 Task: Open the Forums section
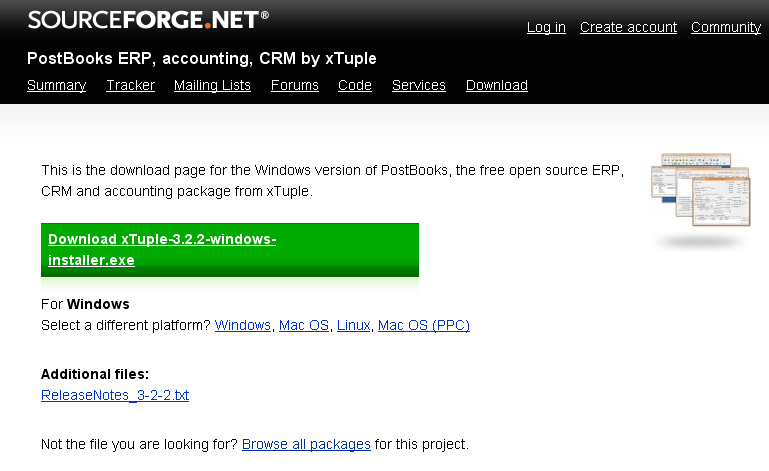tap(294, 85)
